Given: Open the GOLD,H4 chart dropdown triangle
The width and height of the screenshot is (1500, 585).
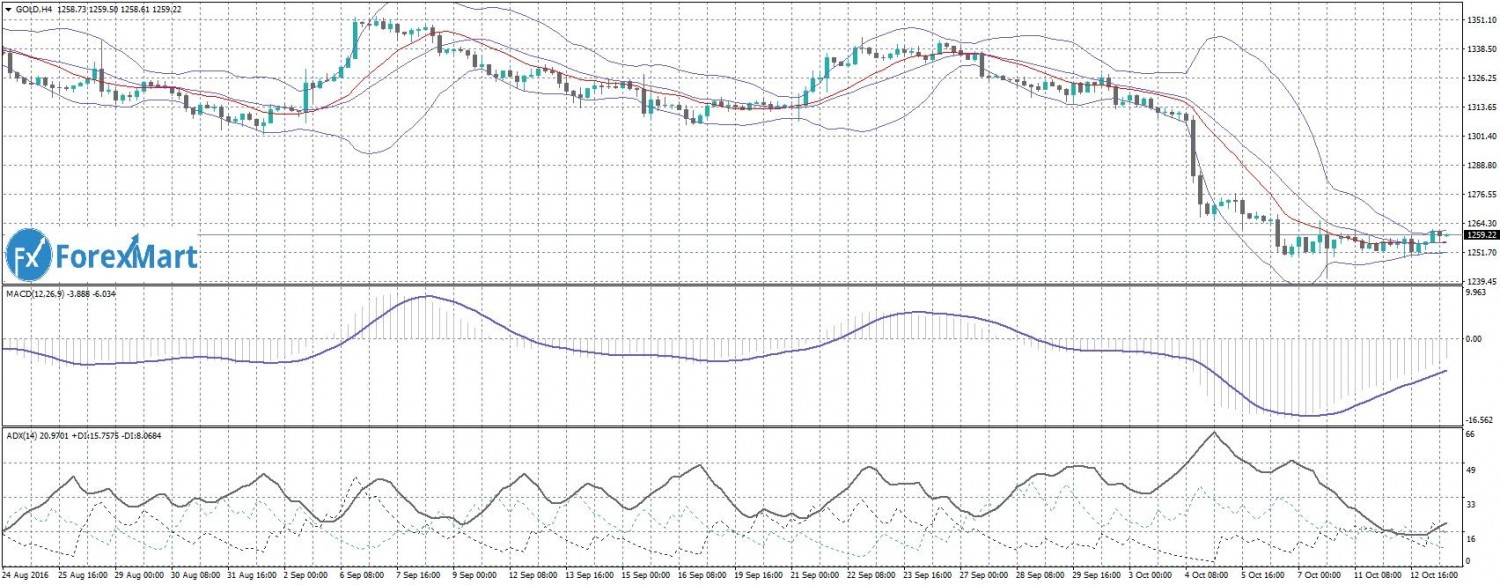Looking at the screenshot, I should pos(8,8).
